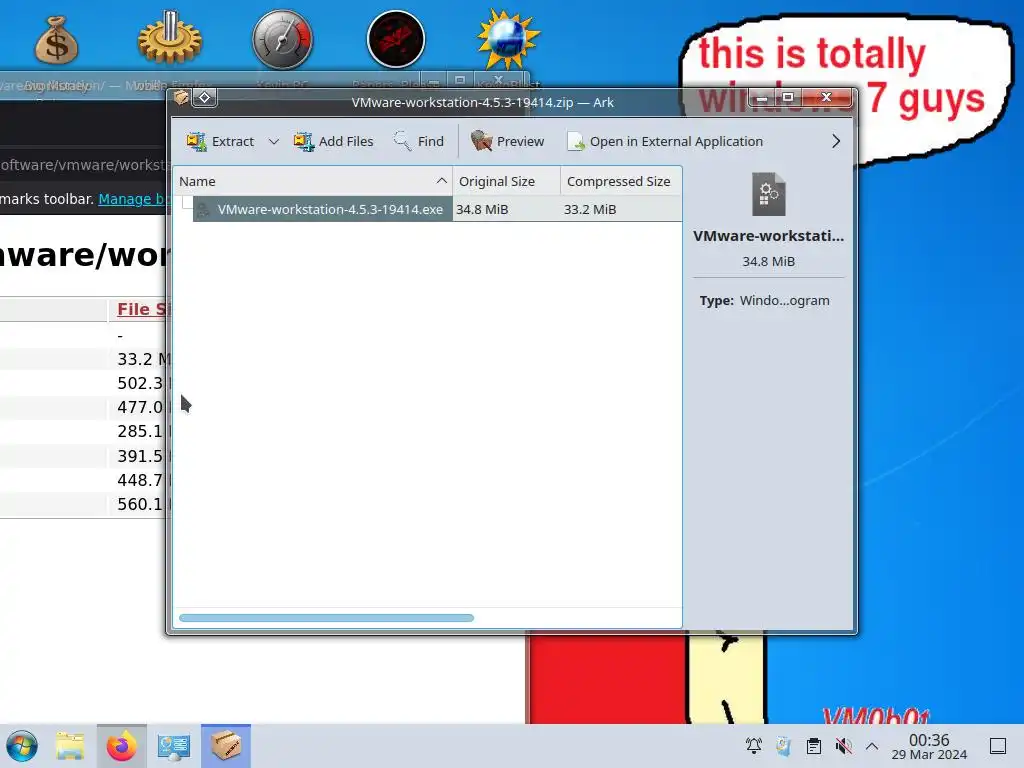1024x768 pixels.
Task: Sort by Compressed Size column
Action: (x=620, y=181)
